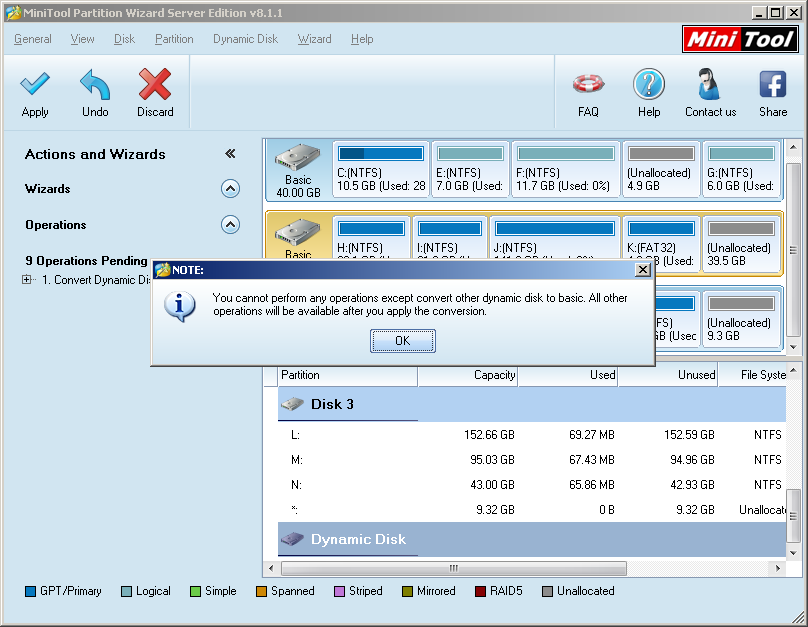Select the F:(NTFS) 11.7 GB partition block
Image resolution: width=808 pixels, height=627 pixels.
coord(565,169)
